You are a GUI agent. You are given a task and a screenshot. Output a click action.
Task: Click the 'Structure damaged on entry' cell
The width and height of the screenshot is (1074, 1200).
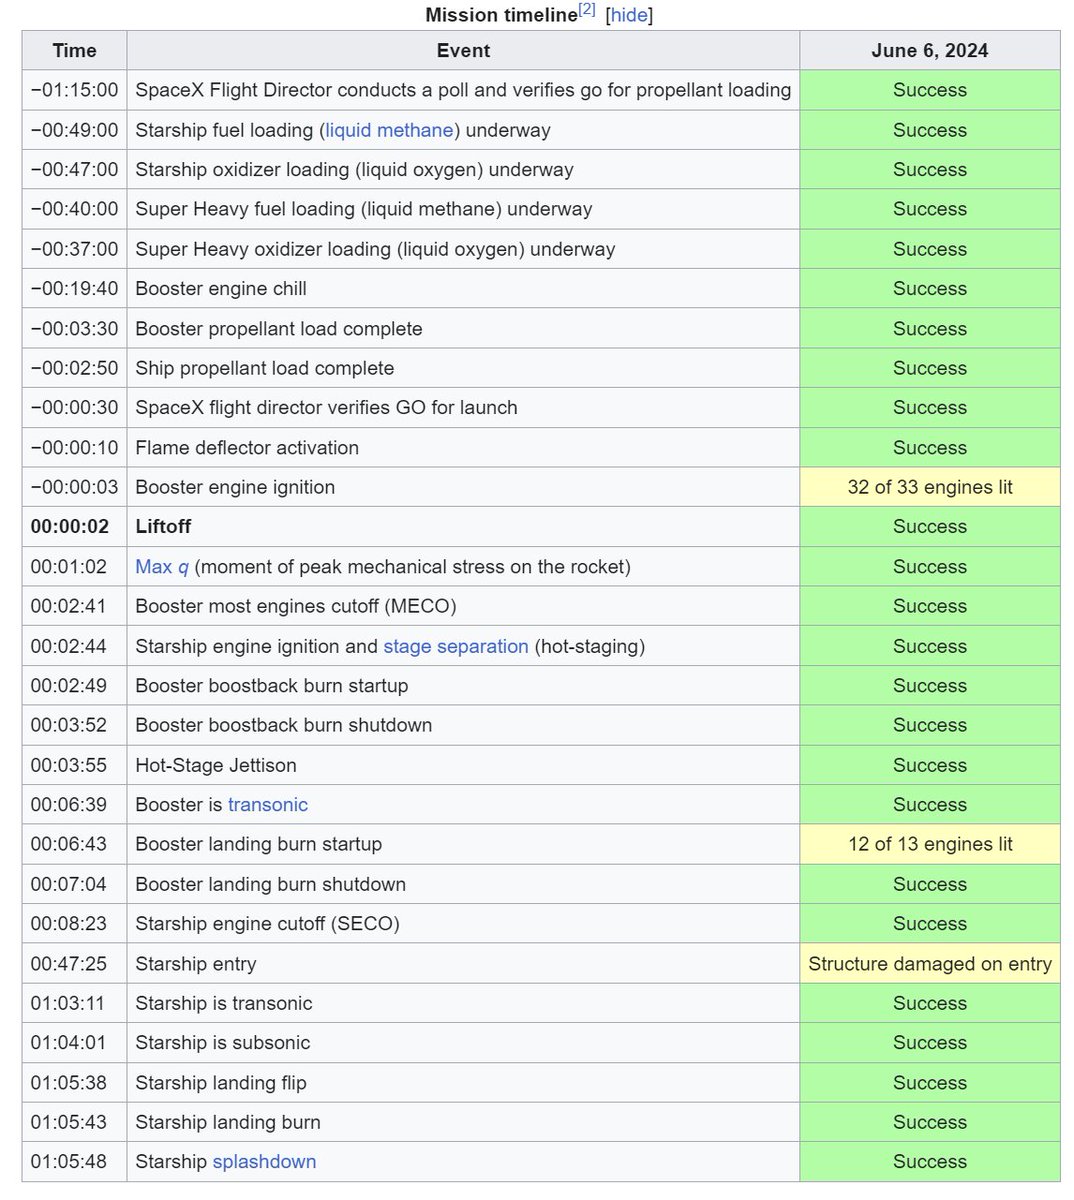(x=930, y=964)
